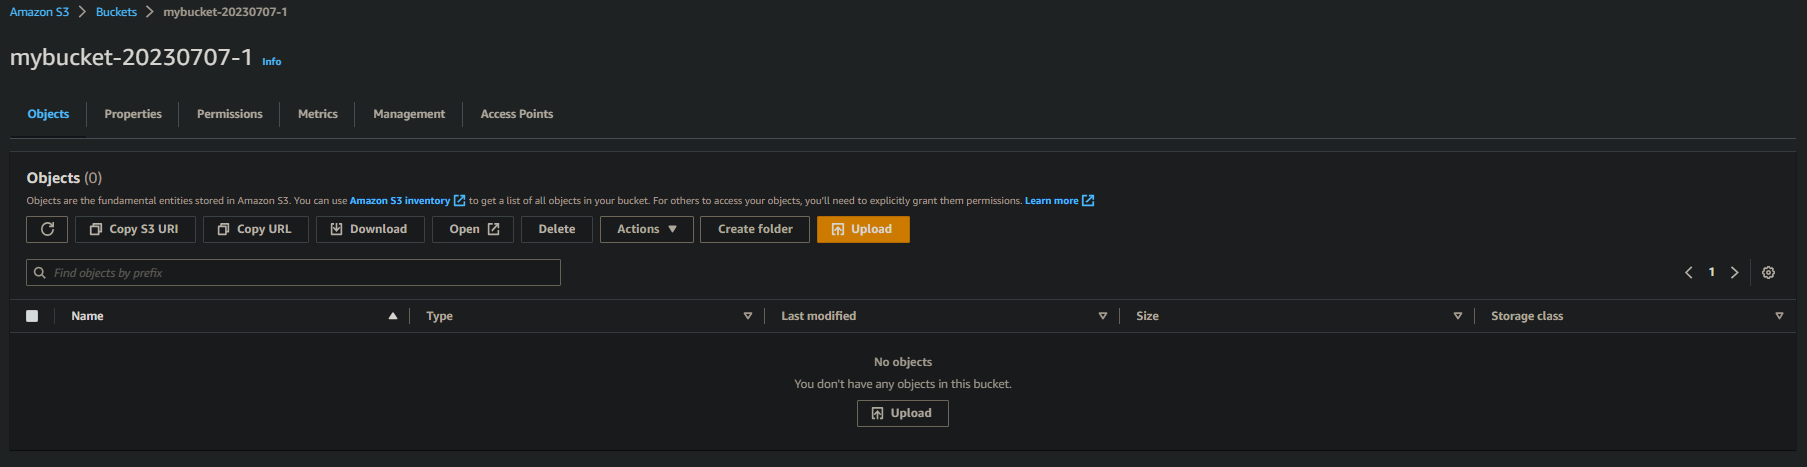Sort by Last modified column arrow
The height and width of the screenshot is (467, 1807).
(x=1103, y=316)
